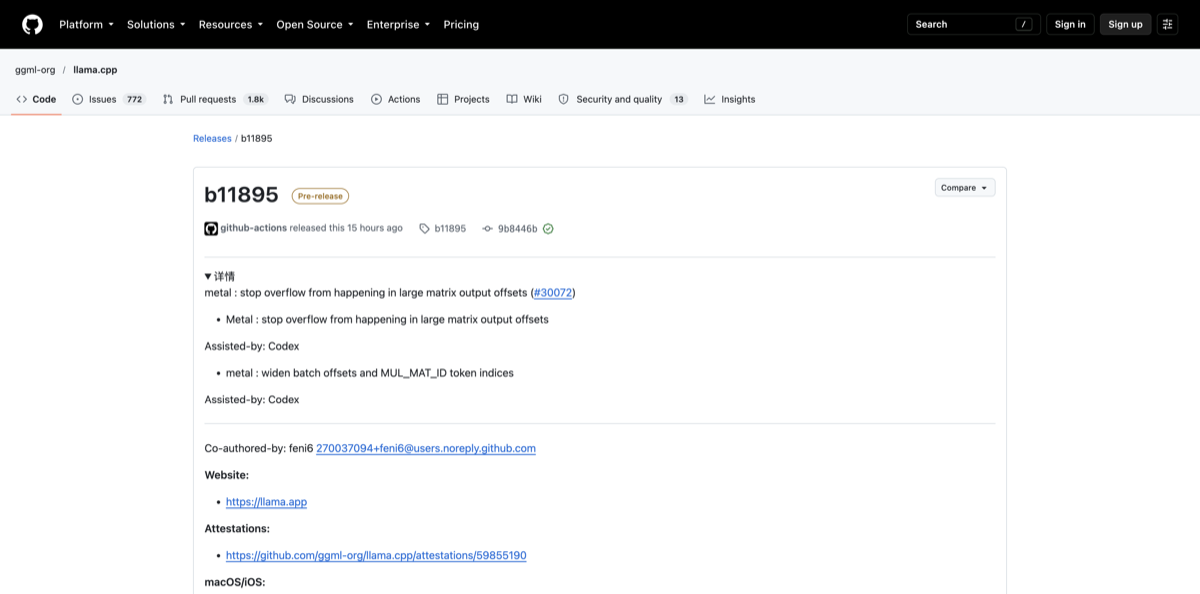Go to the Pricing page
This screenshot has width=1200, height=594.
click(461, 24)
